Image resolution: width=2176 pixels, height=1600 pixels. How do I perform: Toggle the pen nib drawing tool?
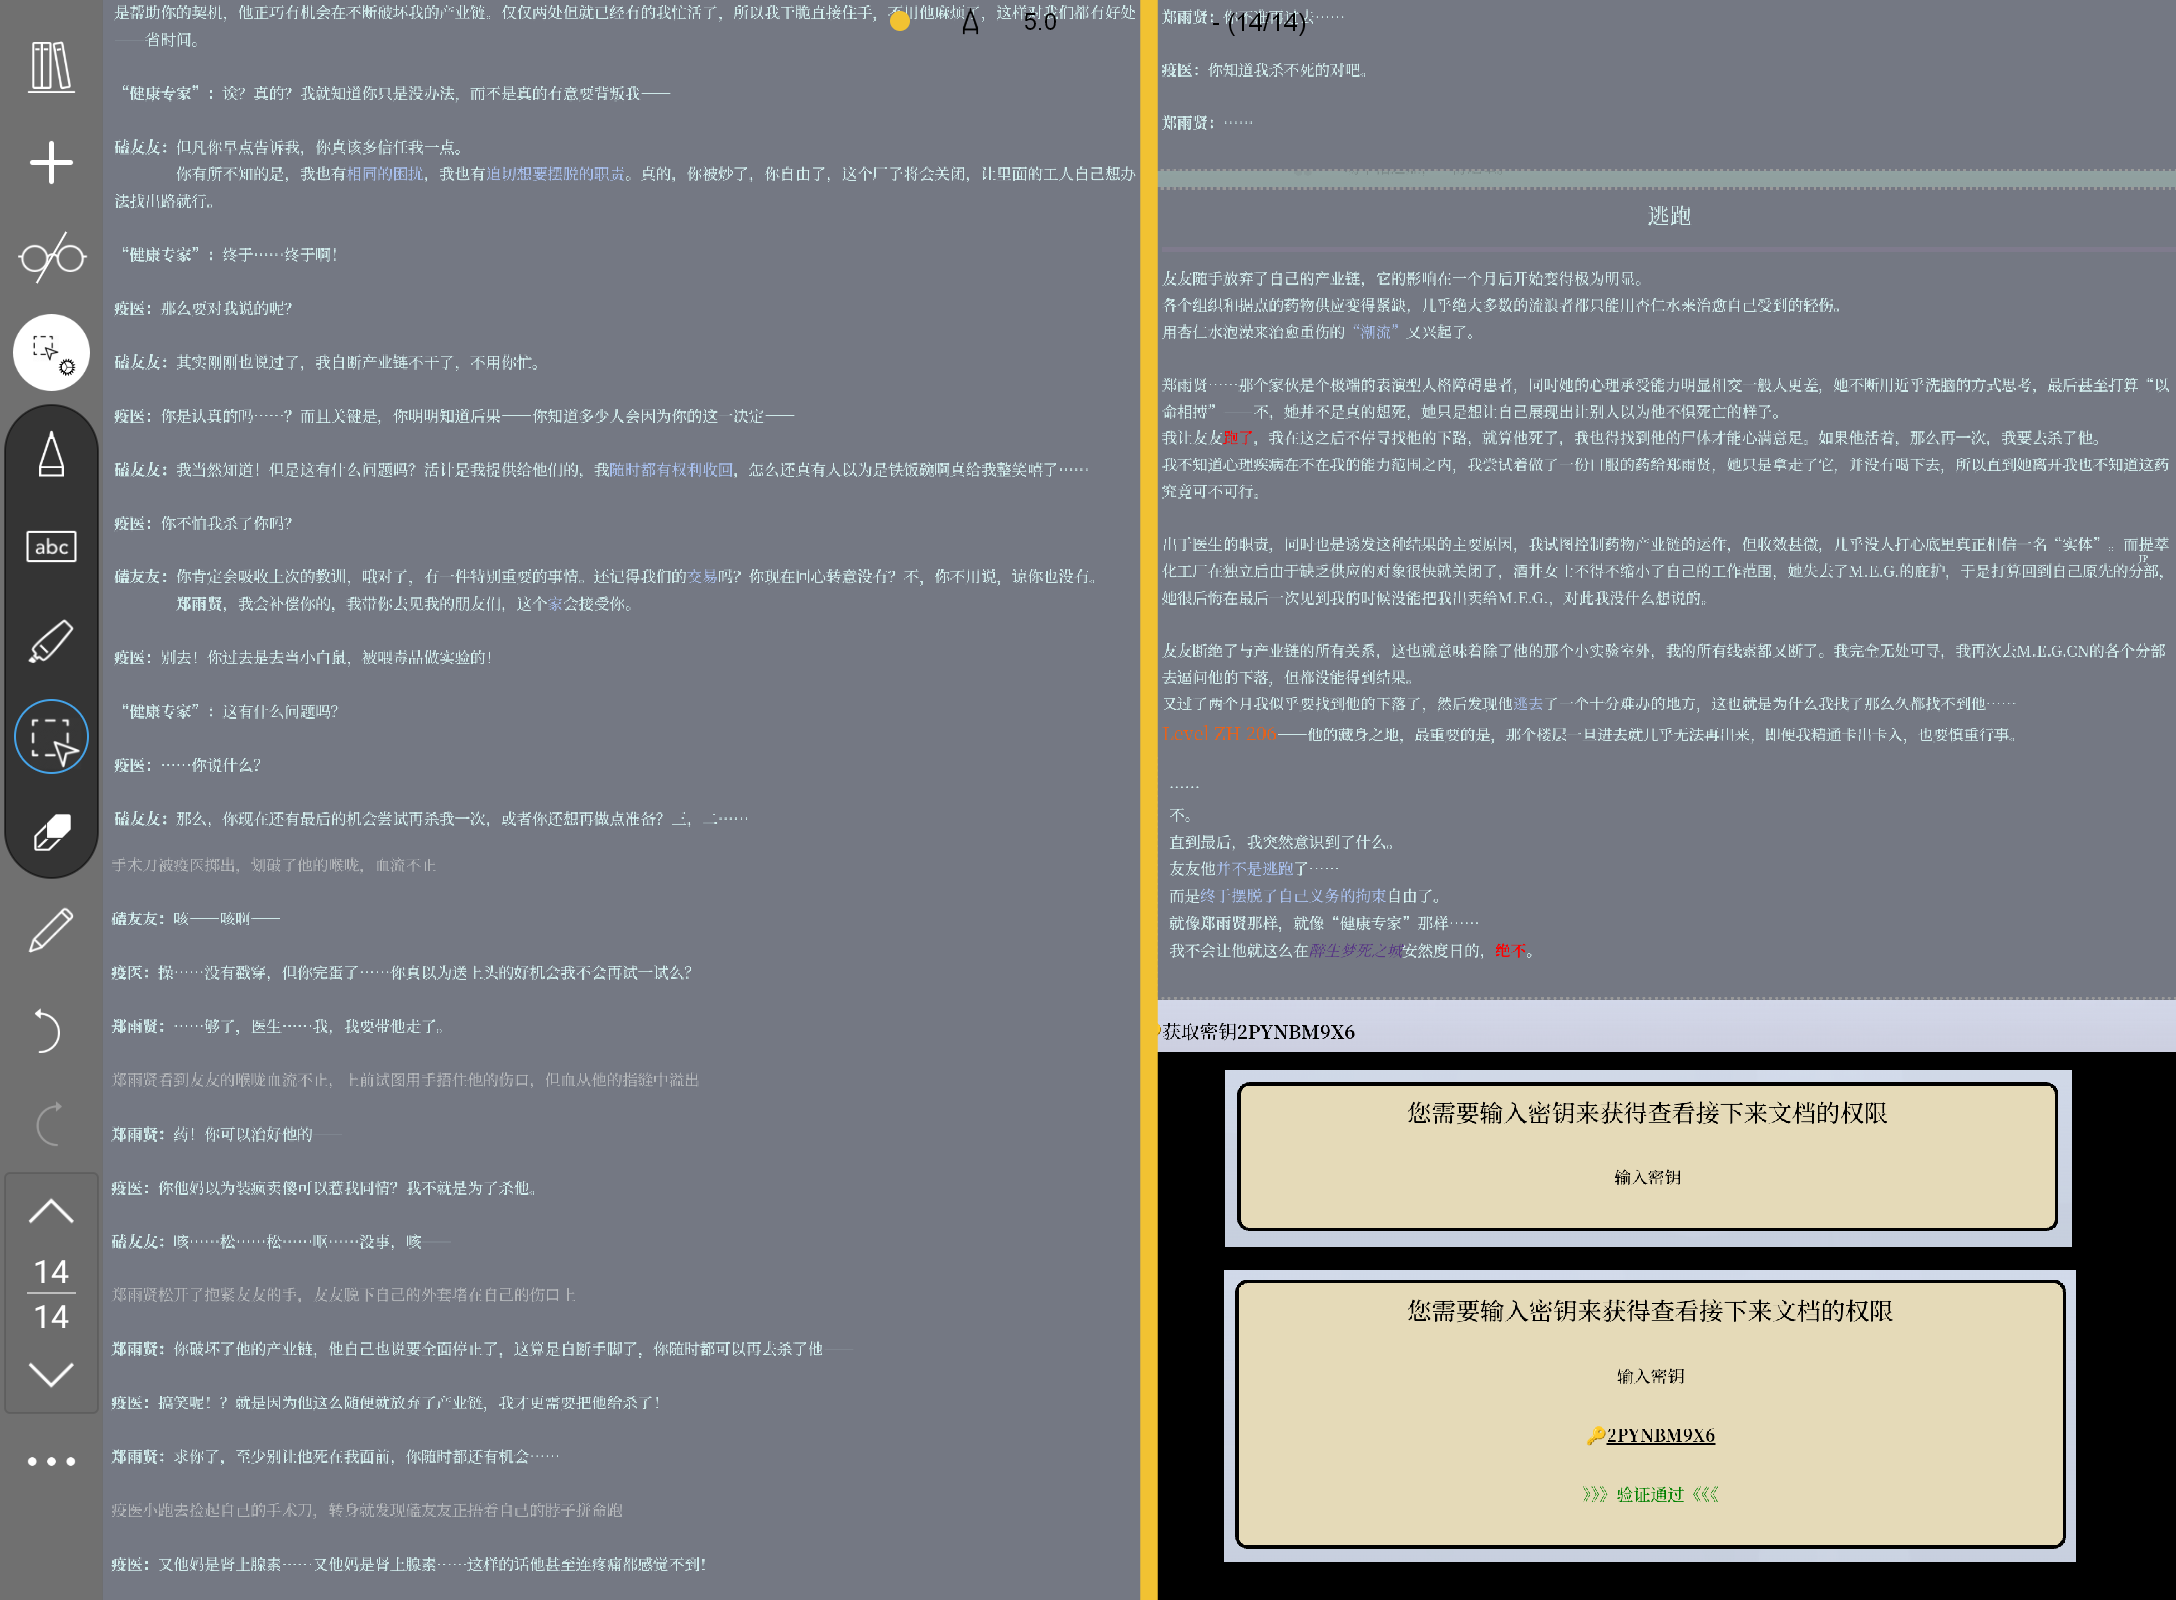pyautogui.click(x=51, y=455)
